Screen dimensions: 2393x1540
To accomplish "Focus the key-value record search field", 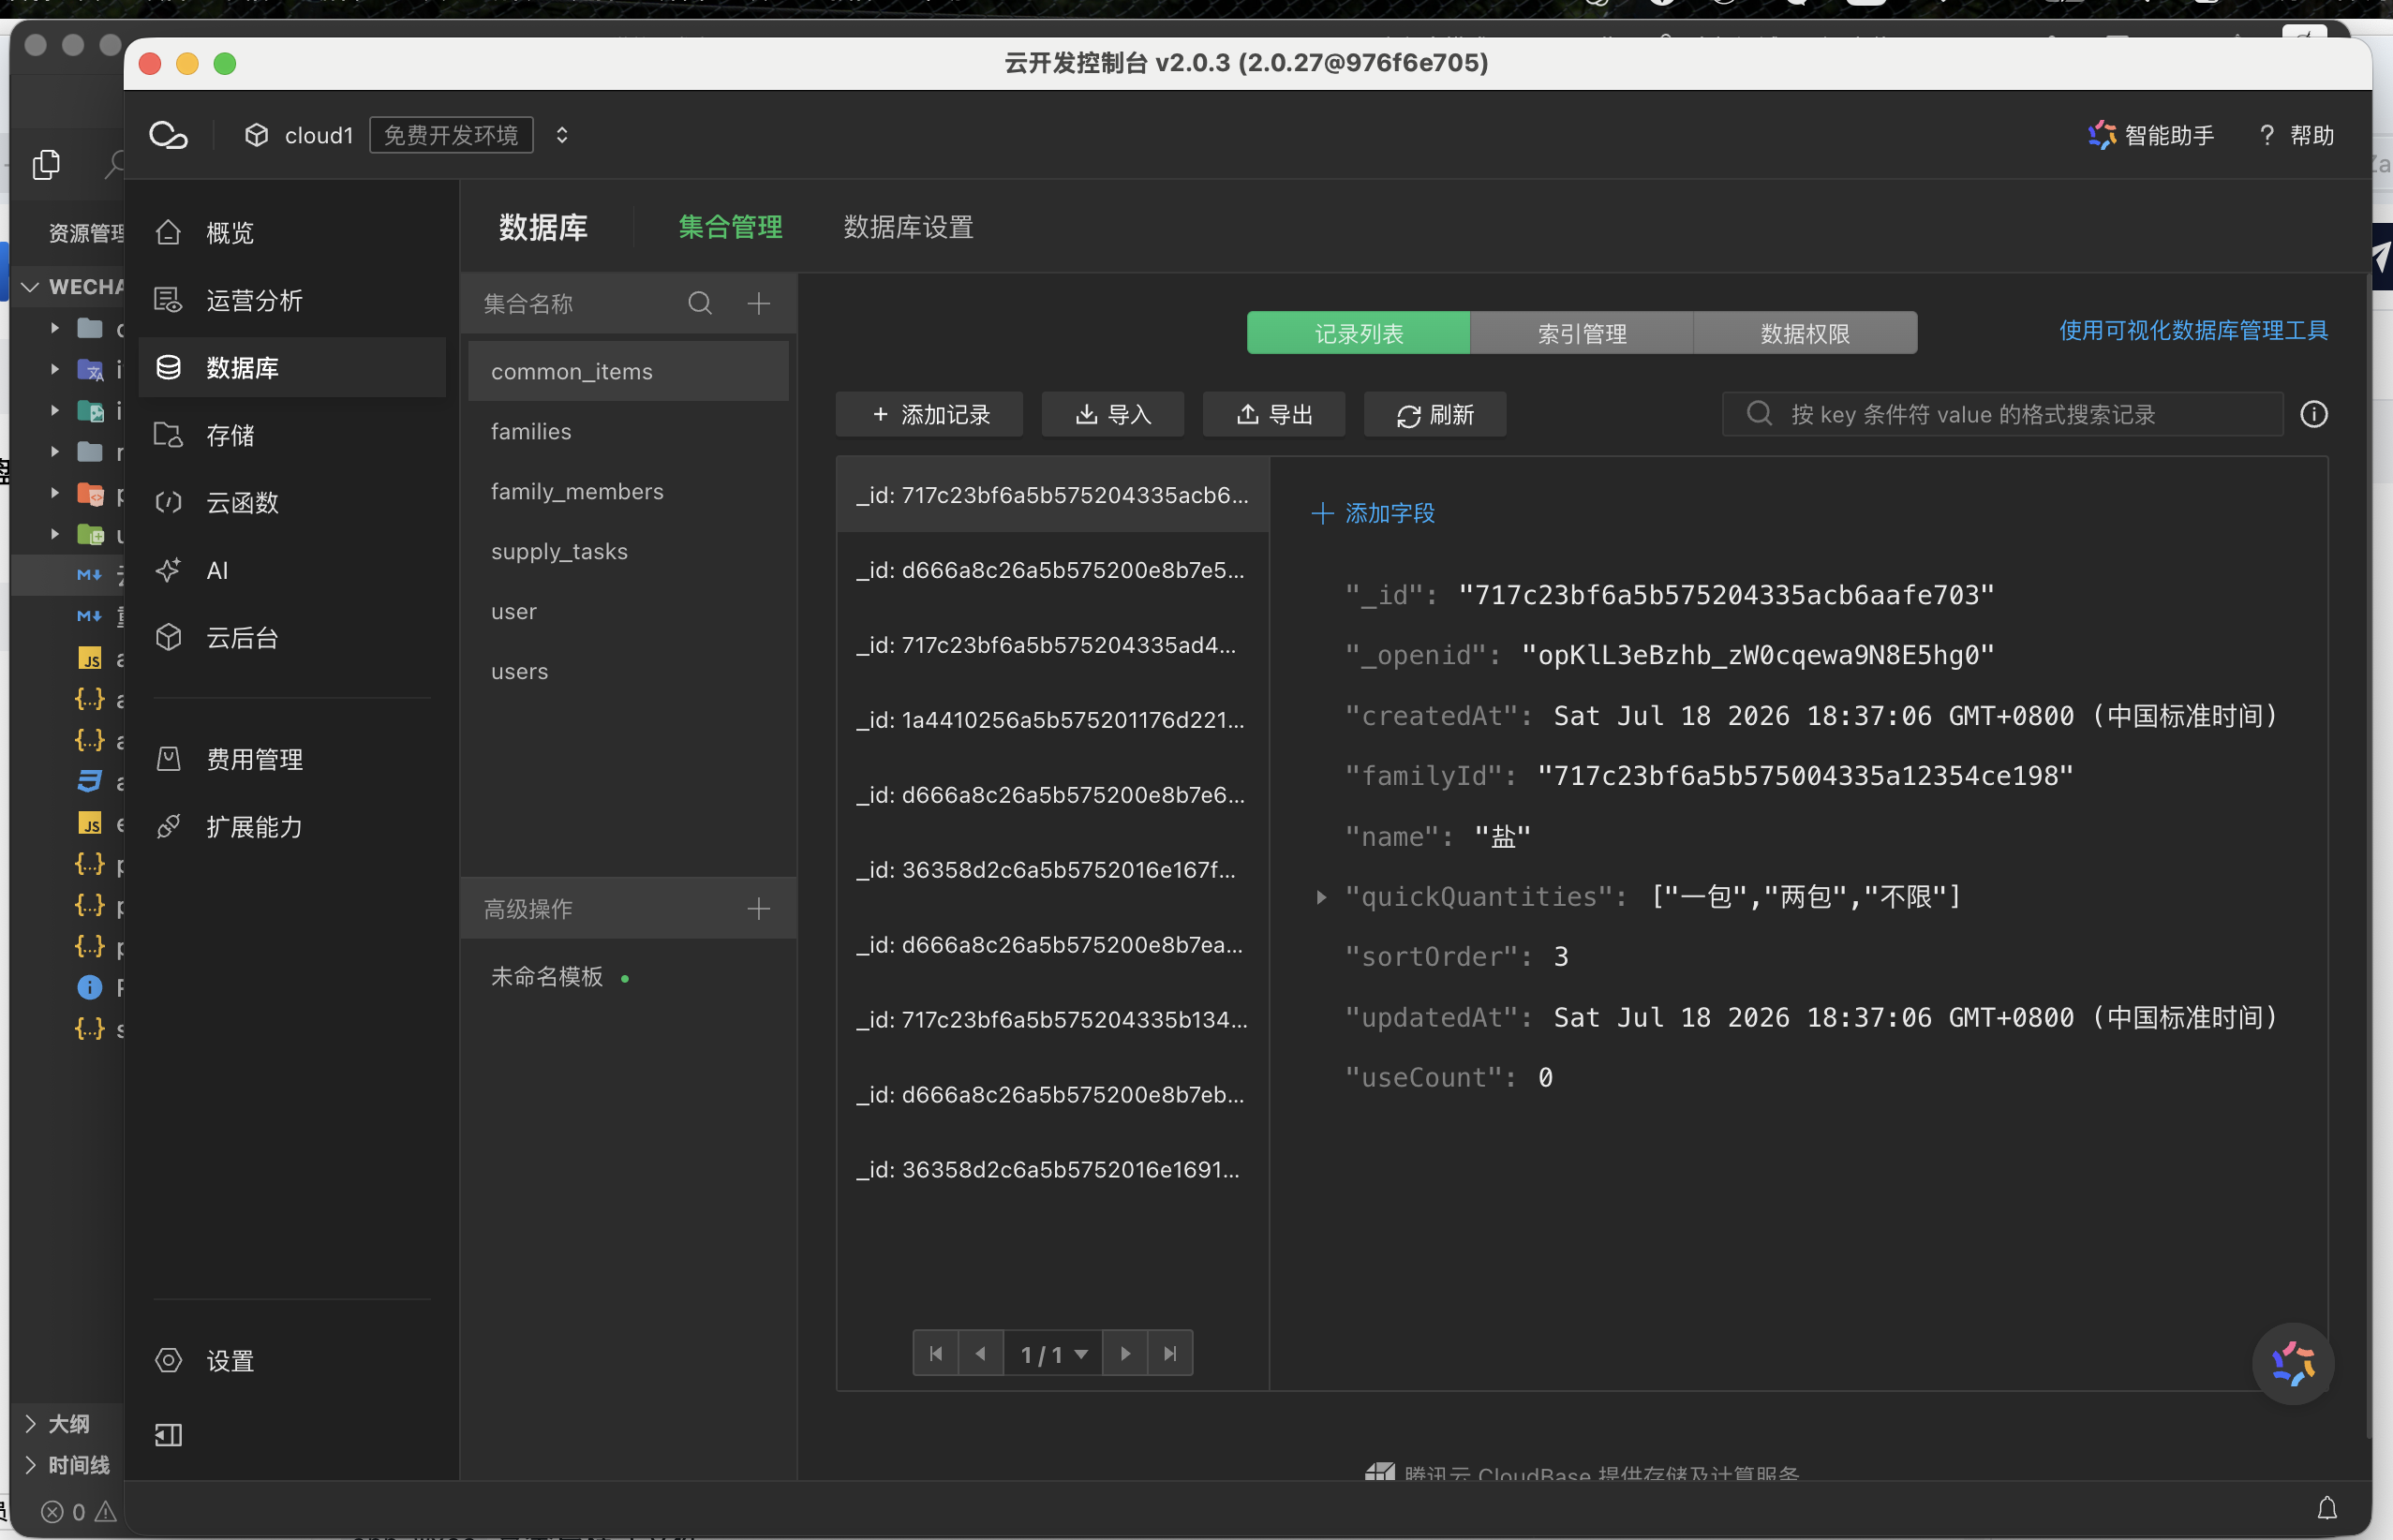I will click(x=2002, y=414).
